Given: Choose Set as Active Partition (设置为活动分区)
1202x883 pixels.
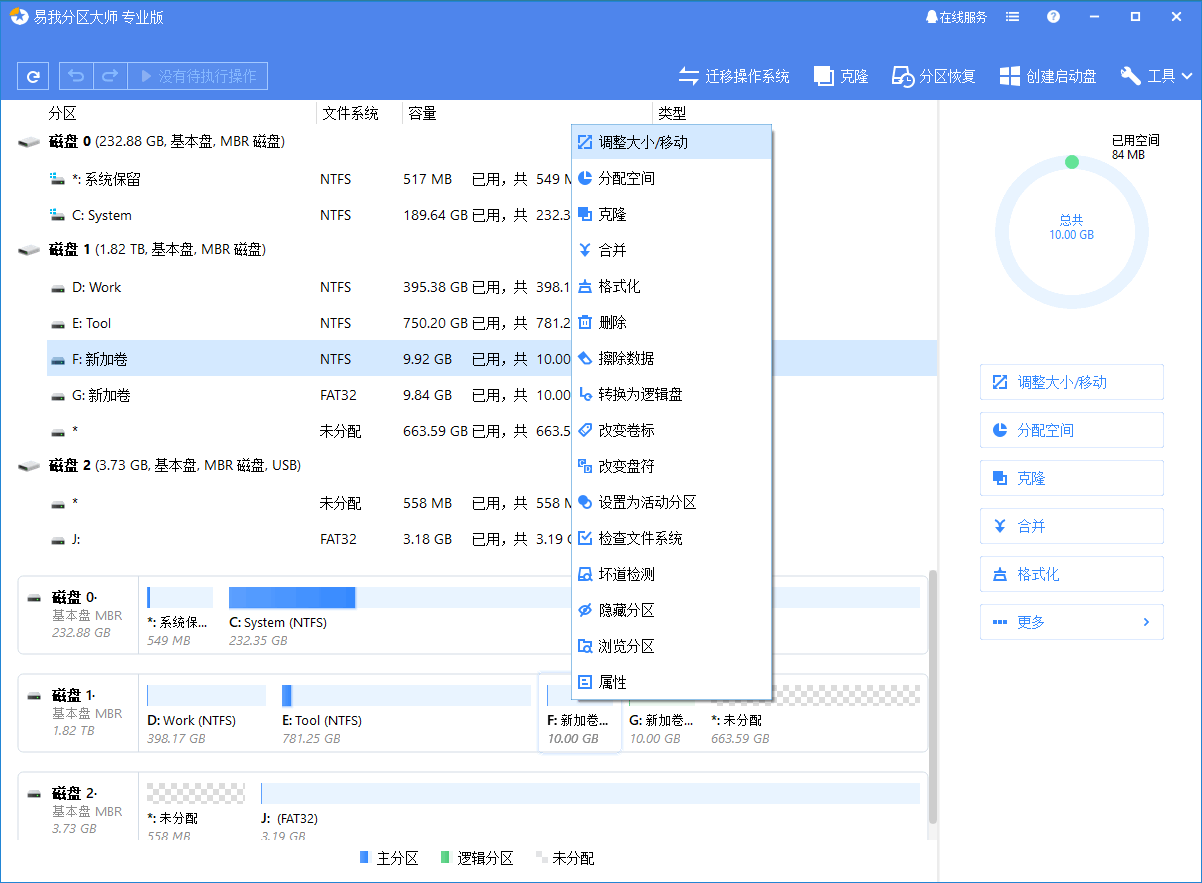Looking at the screenshot, I should 646,502.
